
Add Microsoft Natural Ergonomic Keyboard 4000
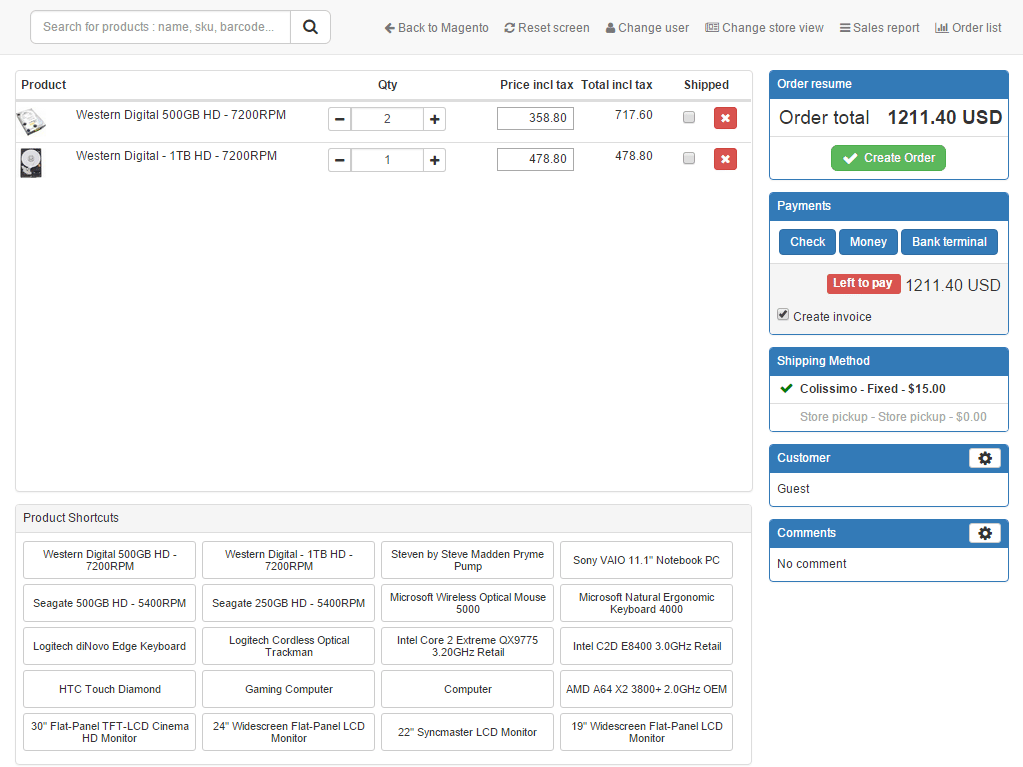[646, 603]
